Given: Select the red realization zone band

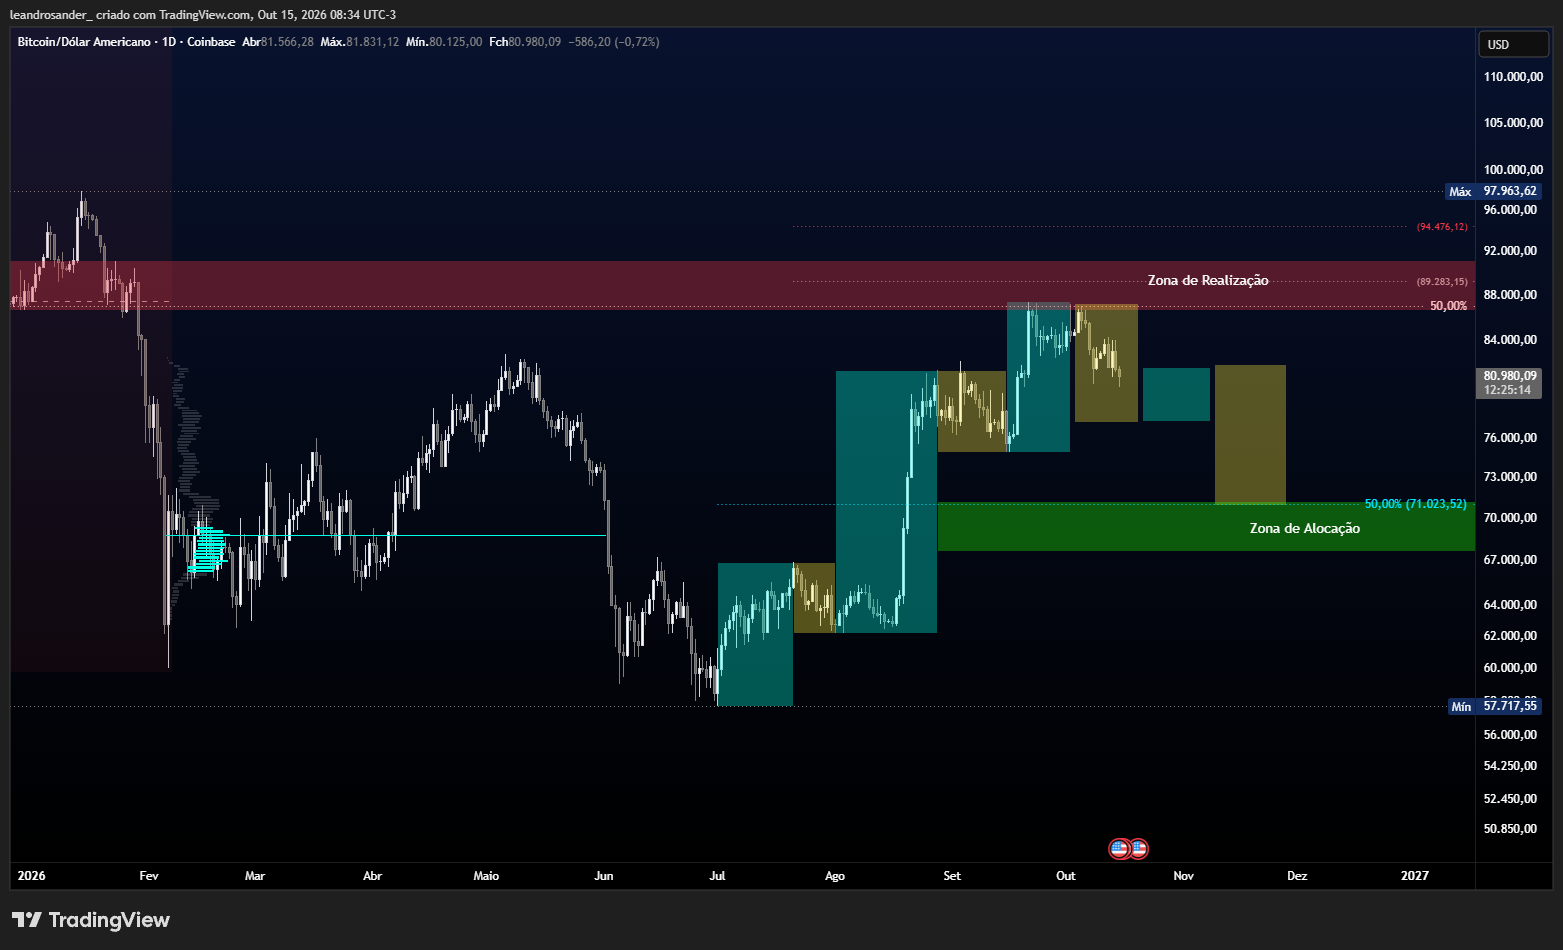Looking at the screenshot, I should coord(743,285).
